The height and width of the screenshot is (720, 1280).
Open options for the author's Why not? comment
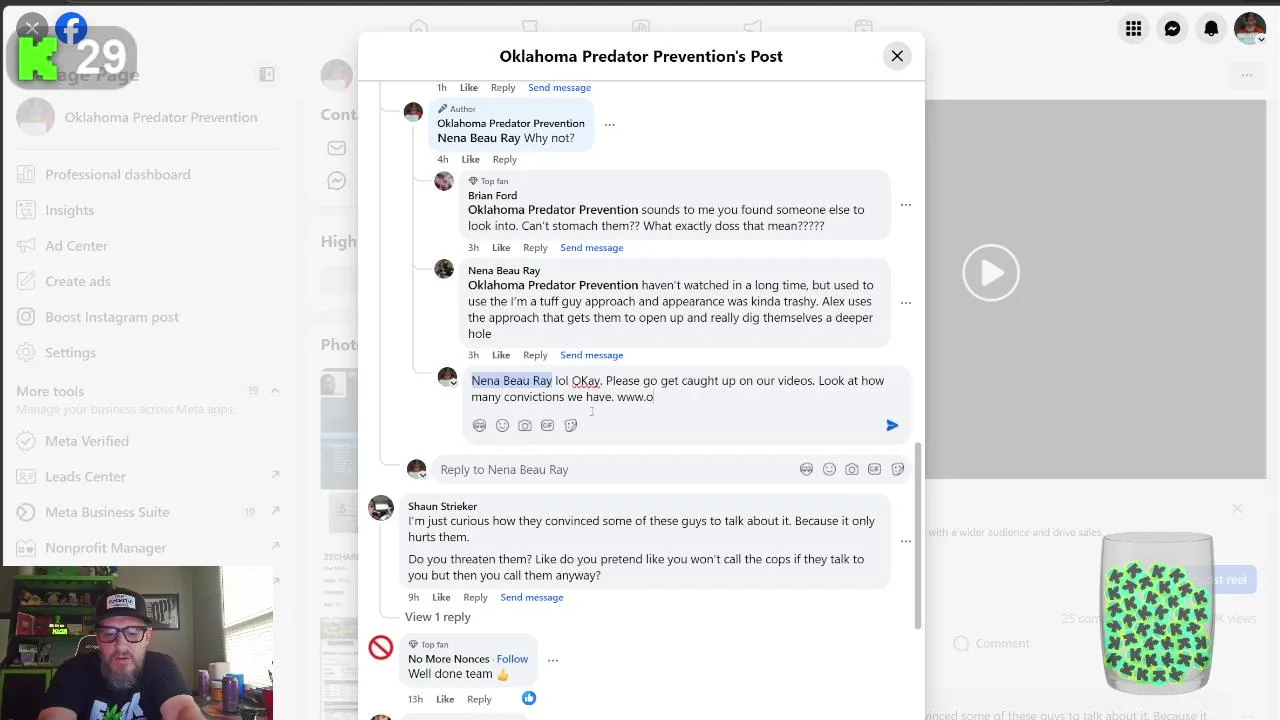click(x=610, y=125)
